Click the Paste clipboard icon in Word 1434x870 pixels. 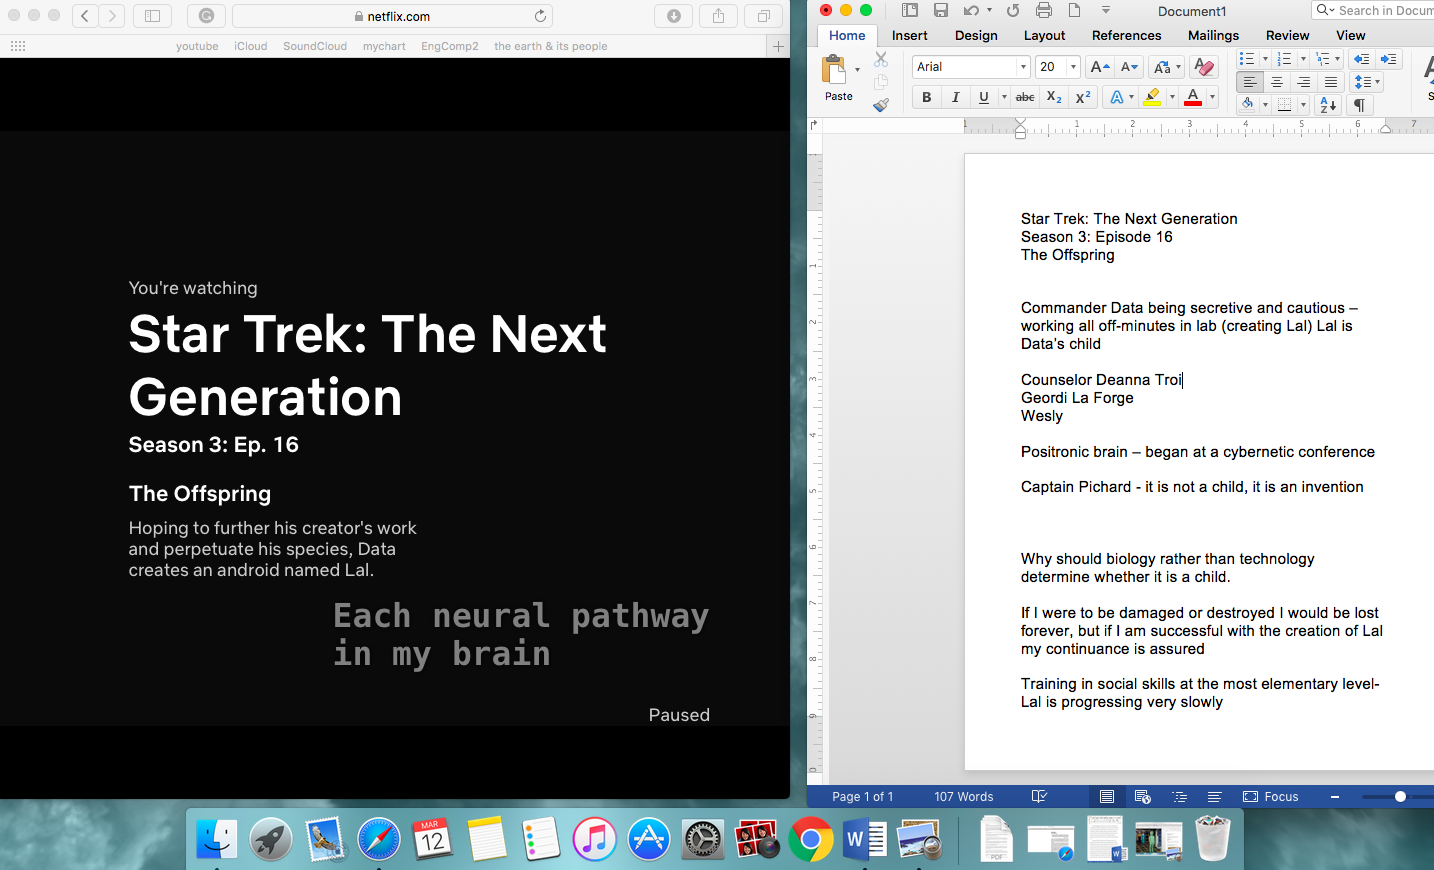coord(833,69)
